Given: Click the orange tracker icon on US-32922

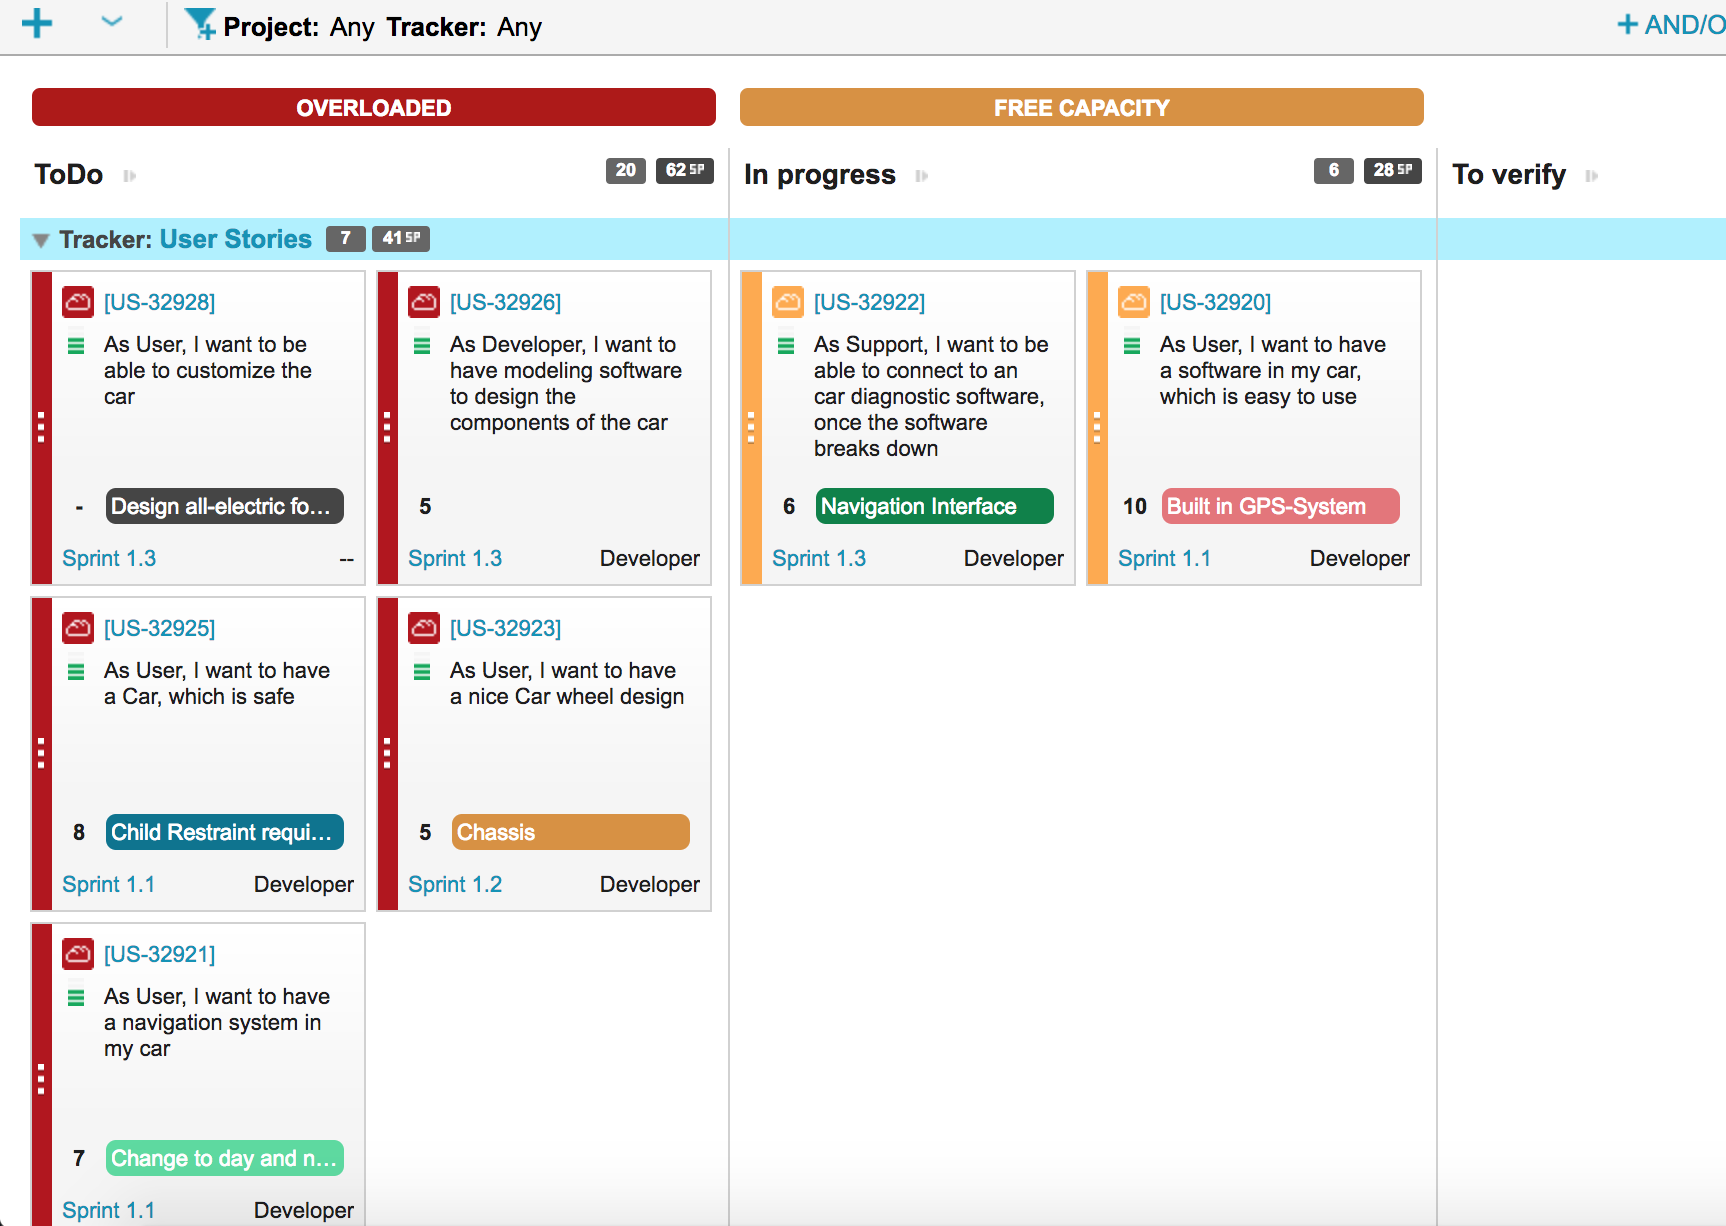Looking at the screenshot, I should coord(787,301).
